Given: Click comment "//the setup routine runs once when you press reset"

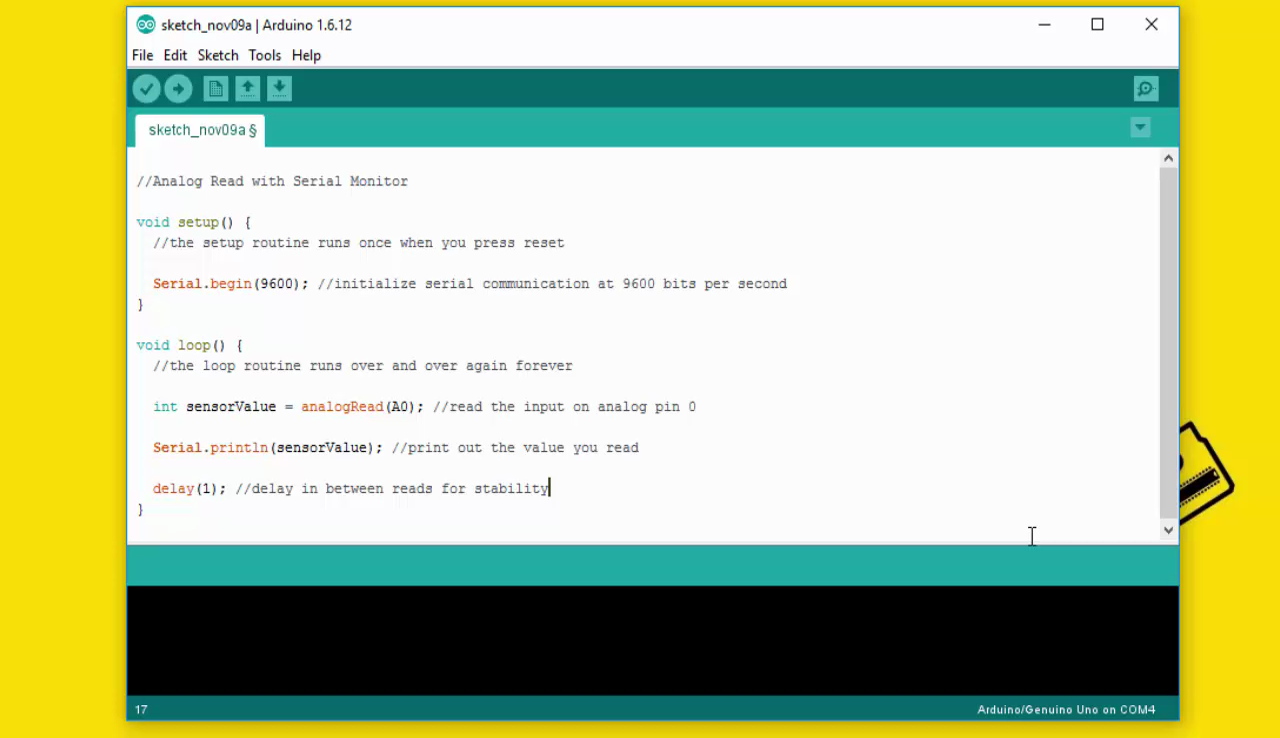Looking at the screenshot, I should coord(359,243).
